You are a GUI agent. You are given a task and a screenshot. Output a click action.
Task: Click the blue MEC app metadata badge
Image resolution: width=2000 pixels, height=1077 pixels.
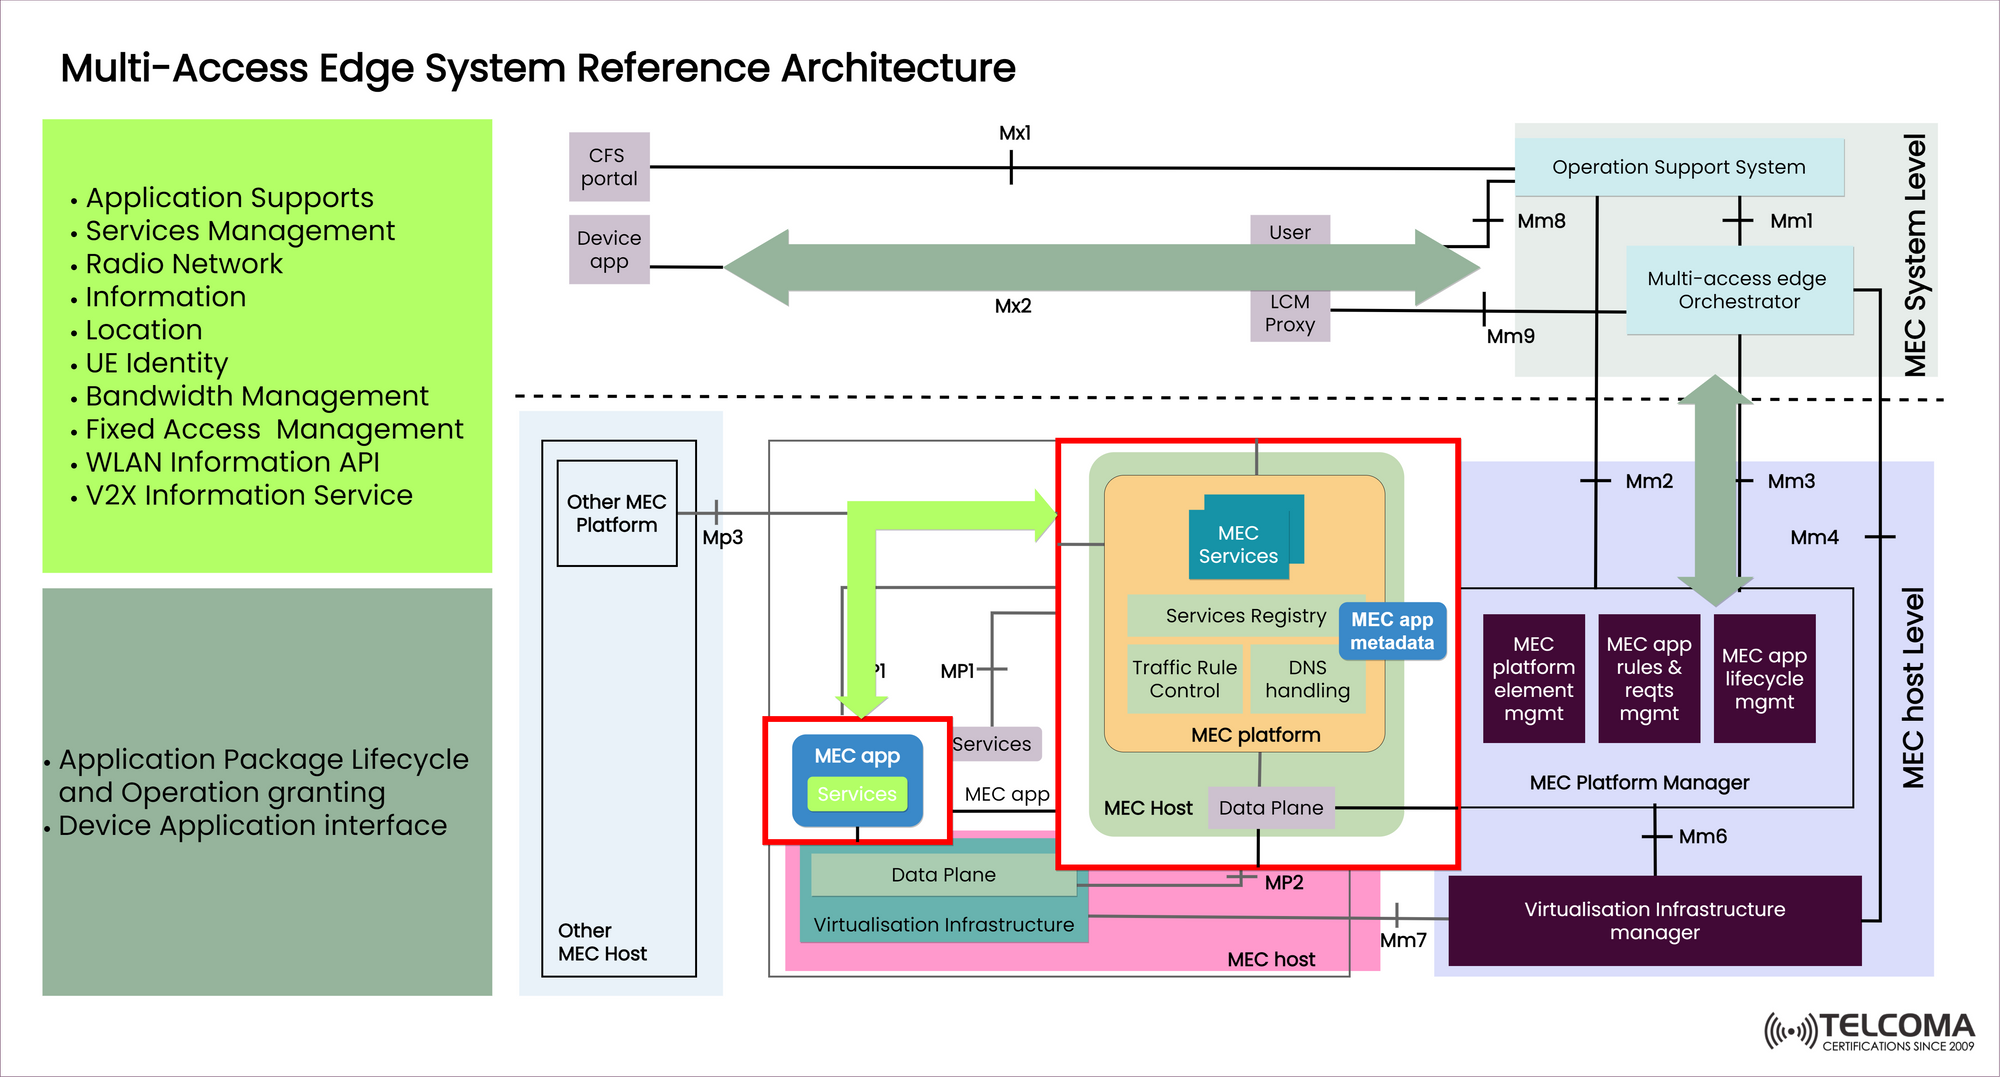click(1392, 631)
